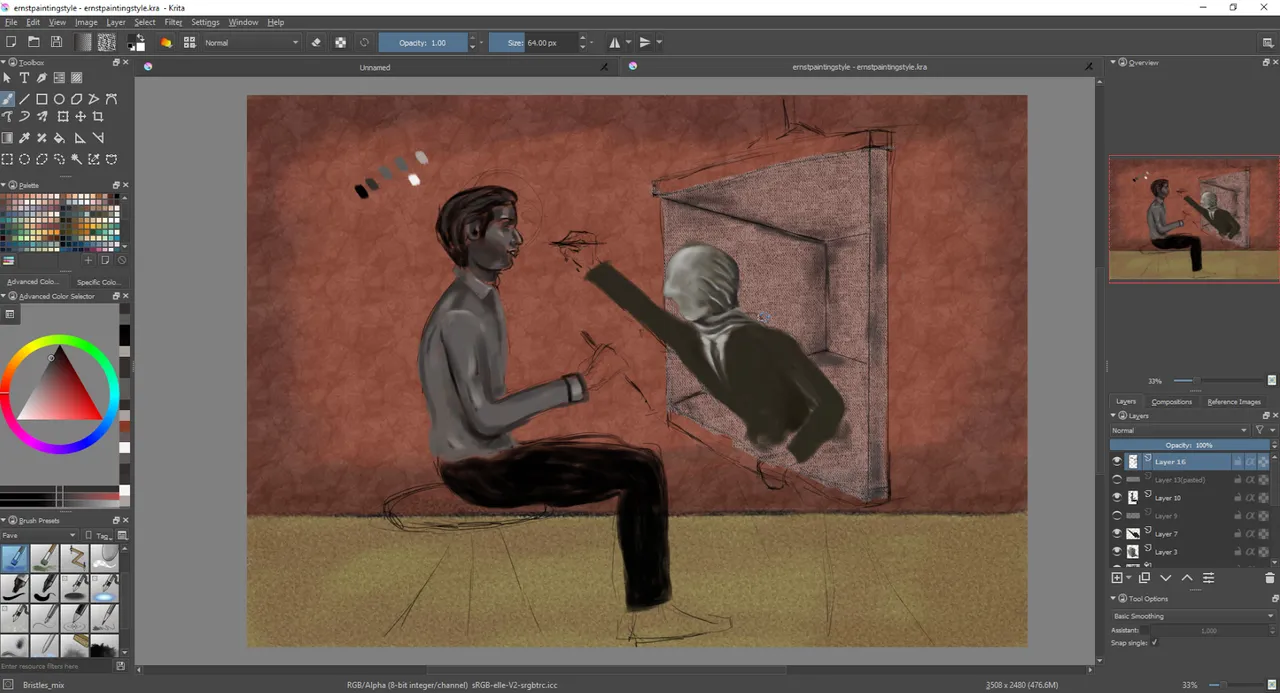This screenshot has height=693, width=1280.
Task: Show Layer 13(pasted) visibility eye
Action: 1117,479
